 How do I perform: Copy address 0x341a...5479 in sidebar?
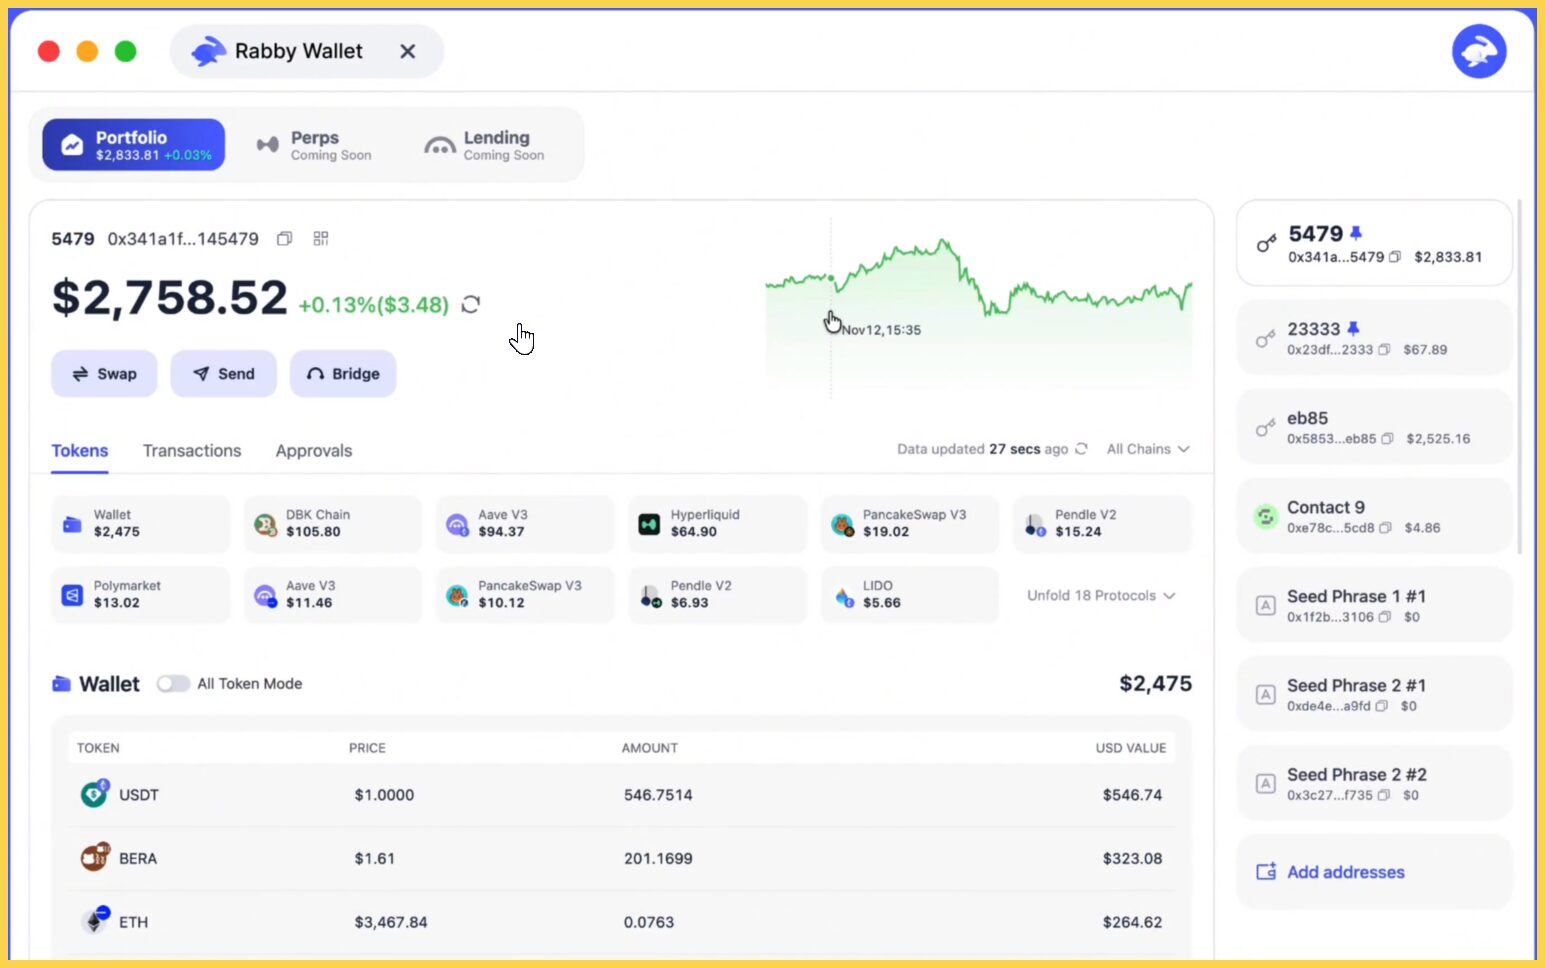[x=1395, y=257]
